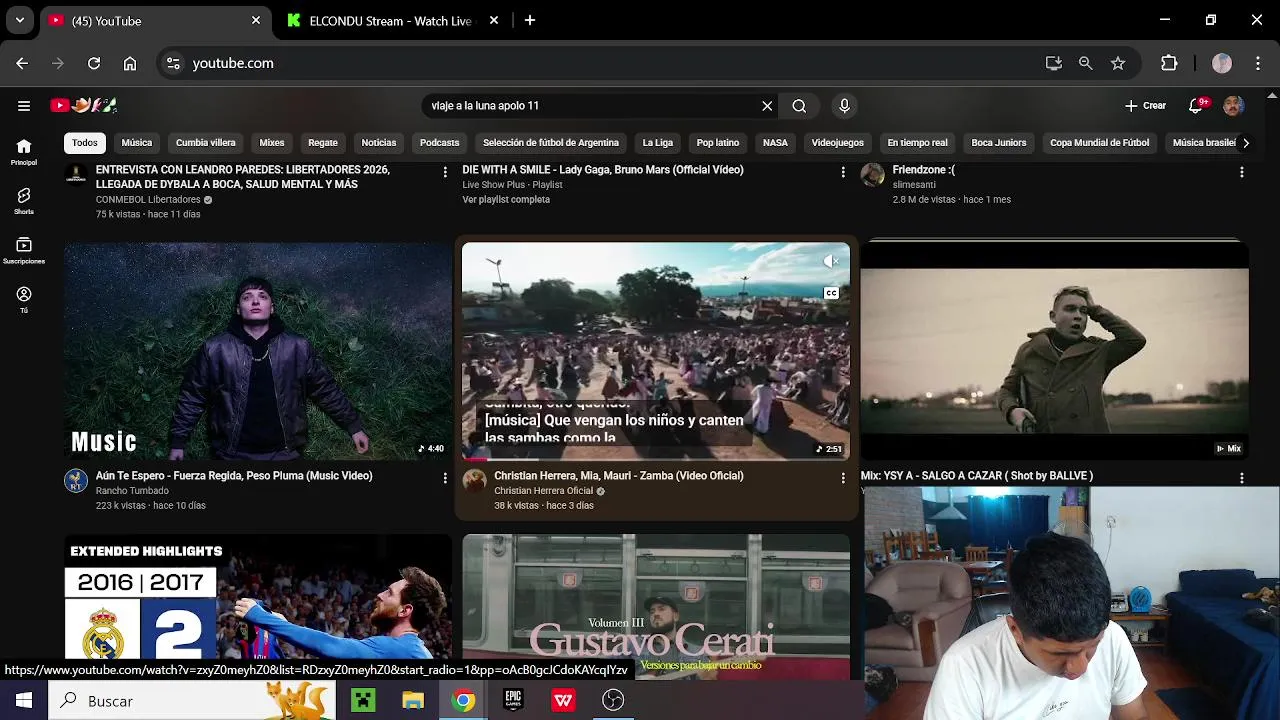Open options for YSY A mix

1241,478
